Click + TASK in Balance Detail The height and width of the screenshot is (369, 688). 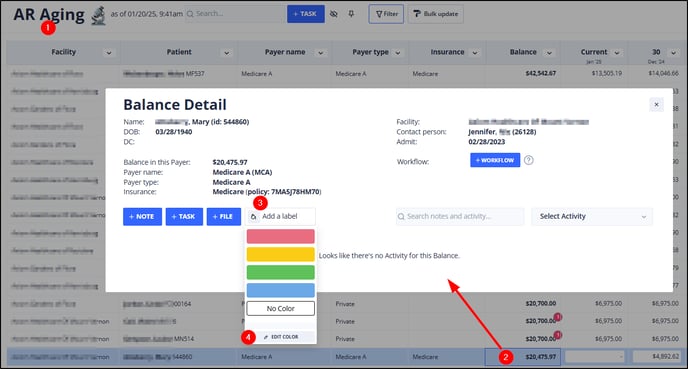[x=184, y=216]
